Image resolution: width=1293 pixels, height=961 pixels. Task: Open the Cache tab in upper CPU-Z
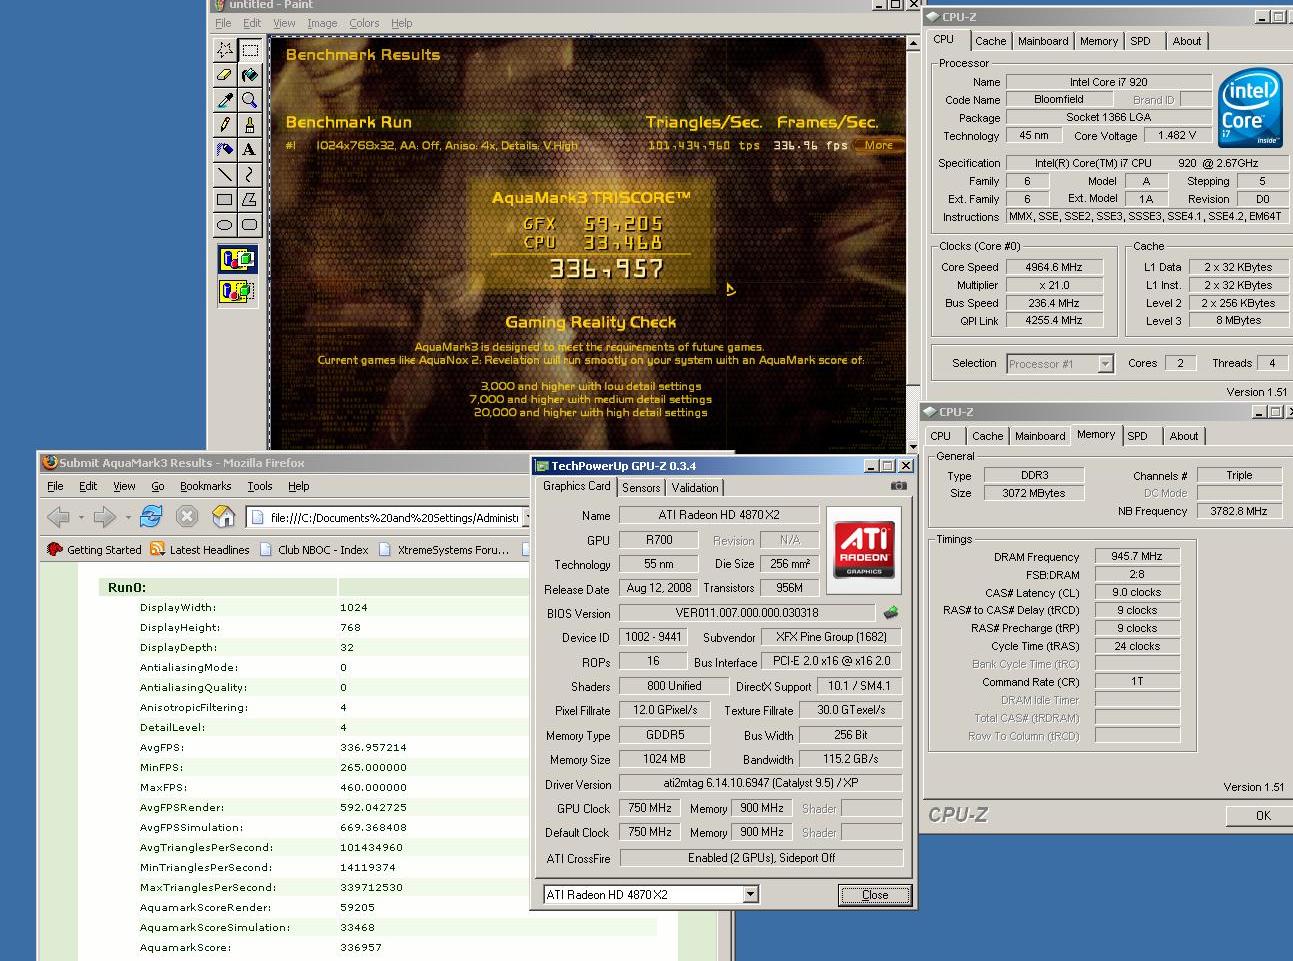pyautogui.click(x=990, y=41)
